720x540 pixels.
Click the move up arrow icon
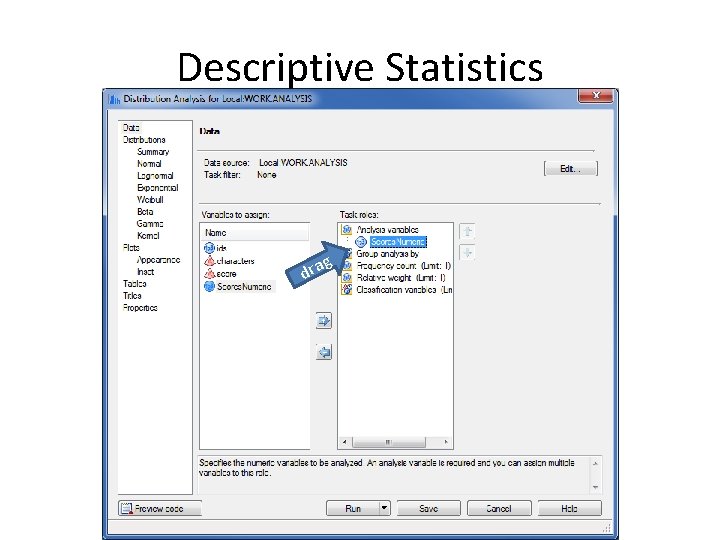tap(467, 231)
